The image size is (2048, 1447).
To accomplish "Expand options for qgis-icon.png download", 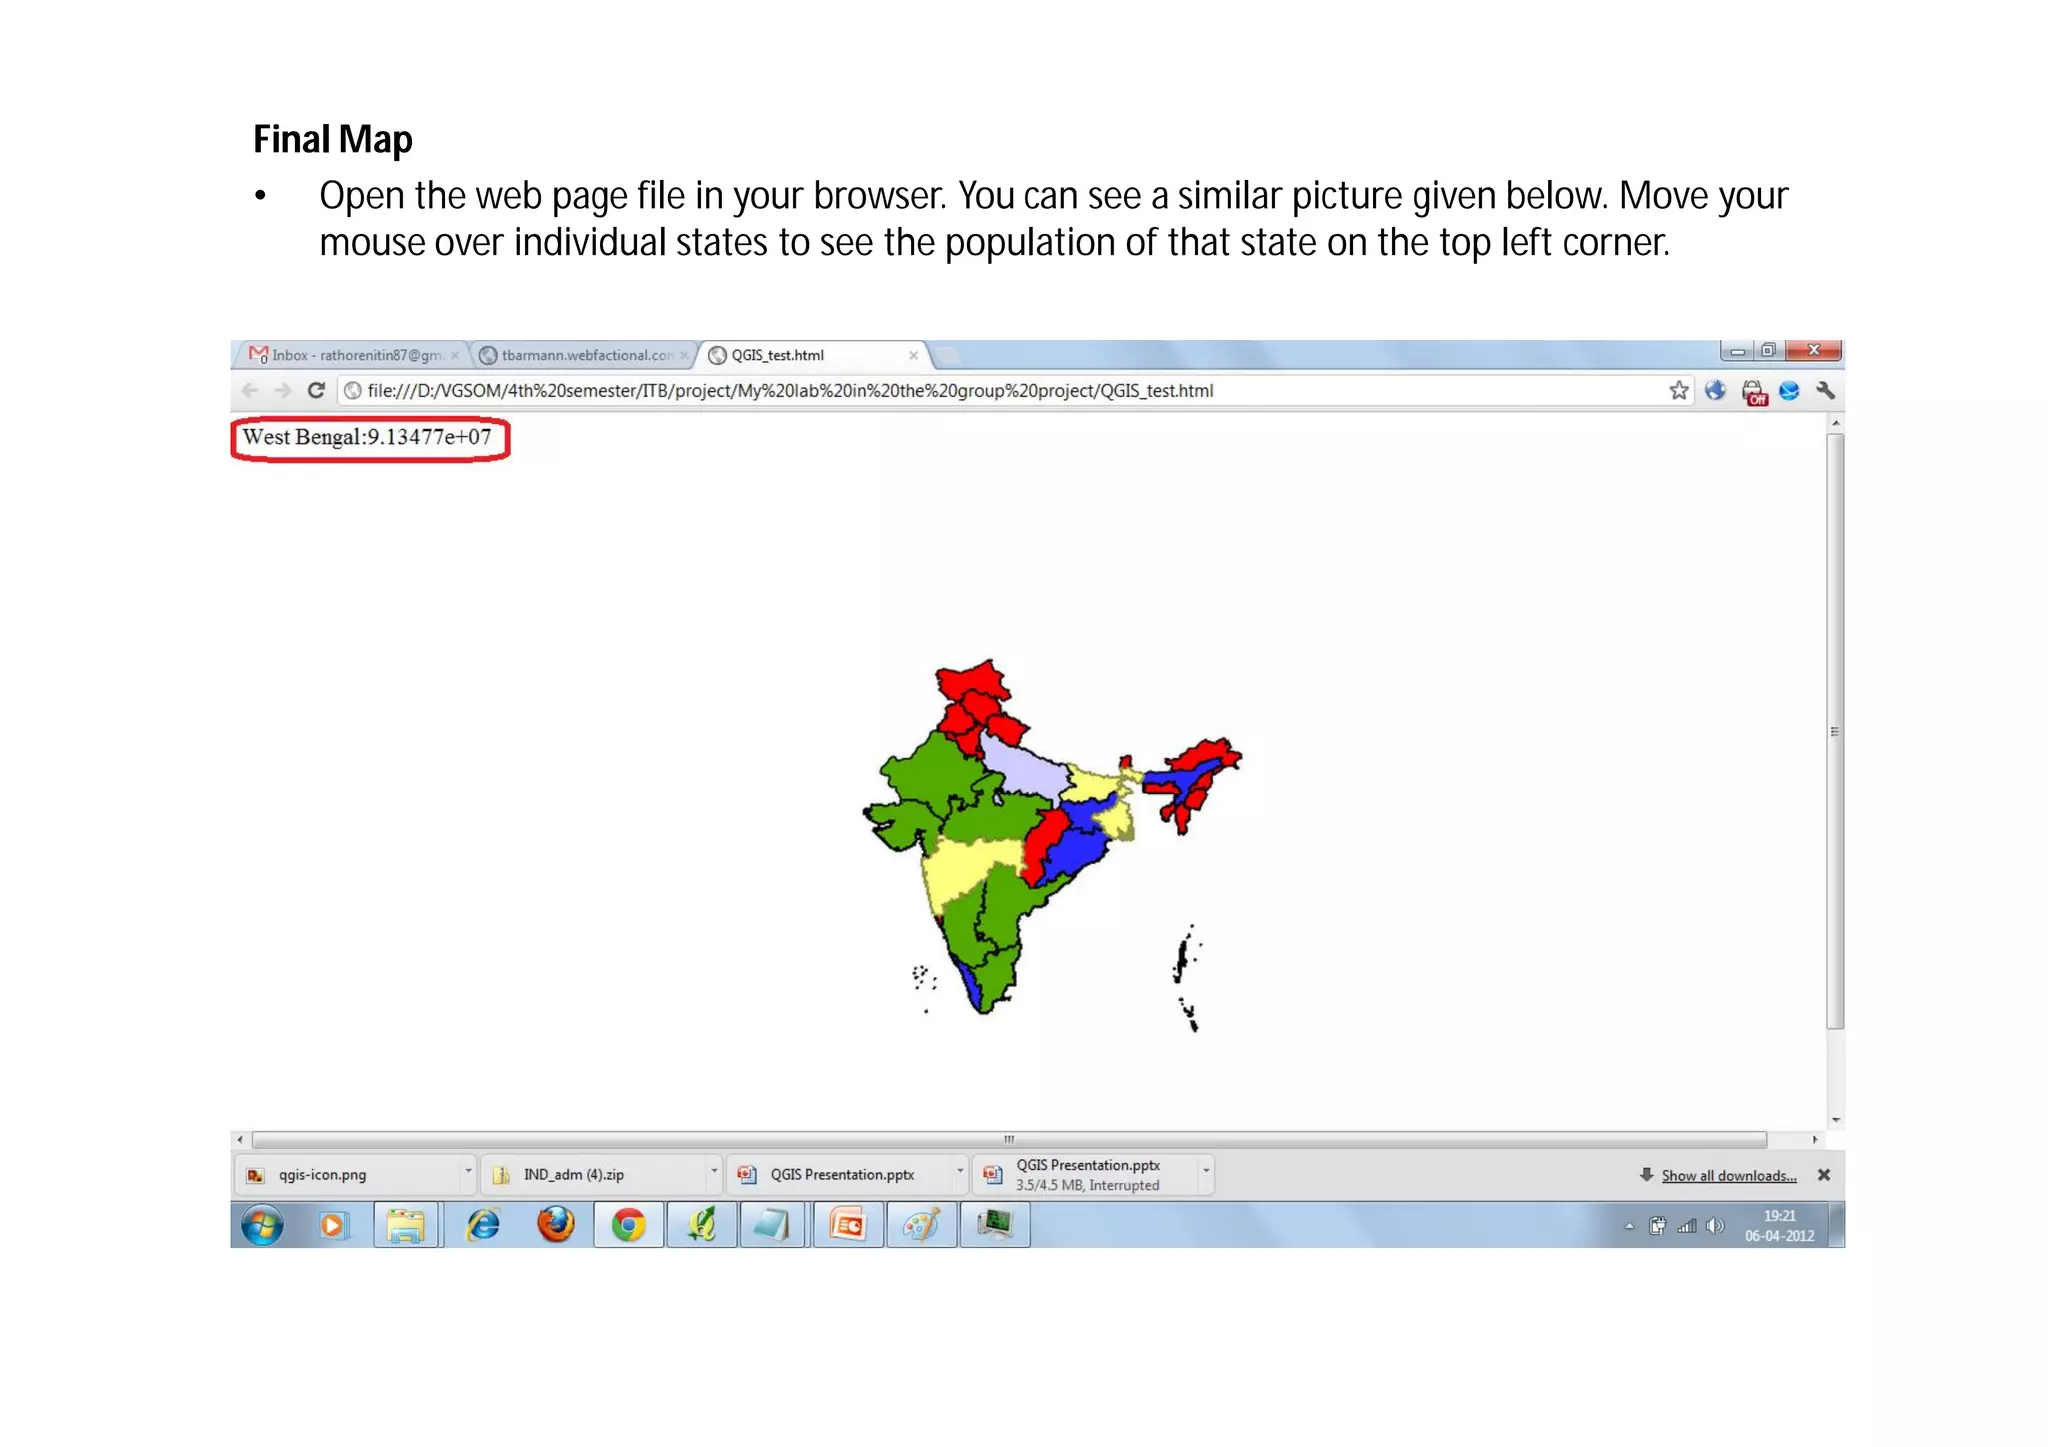I will tap(467, 1171).
